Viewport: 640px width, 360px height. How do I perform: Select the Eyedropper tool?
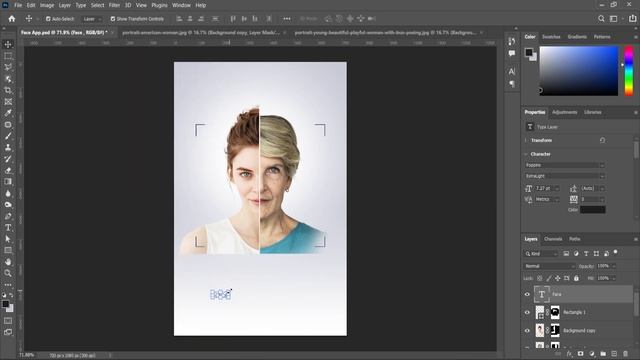8,113
